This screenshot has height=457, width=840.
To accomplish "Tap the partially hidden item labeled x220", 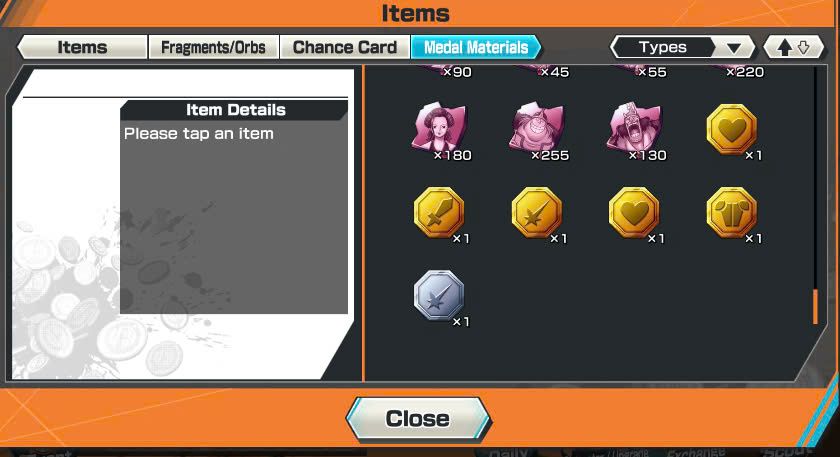I will pyautogui.click(x=737, y=71).
